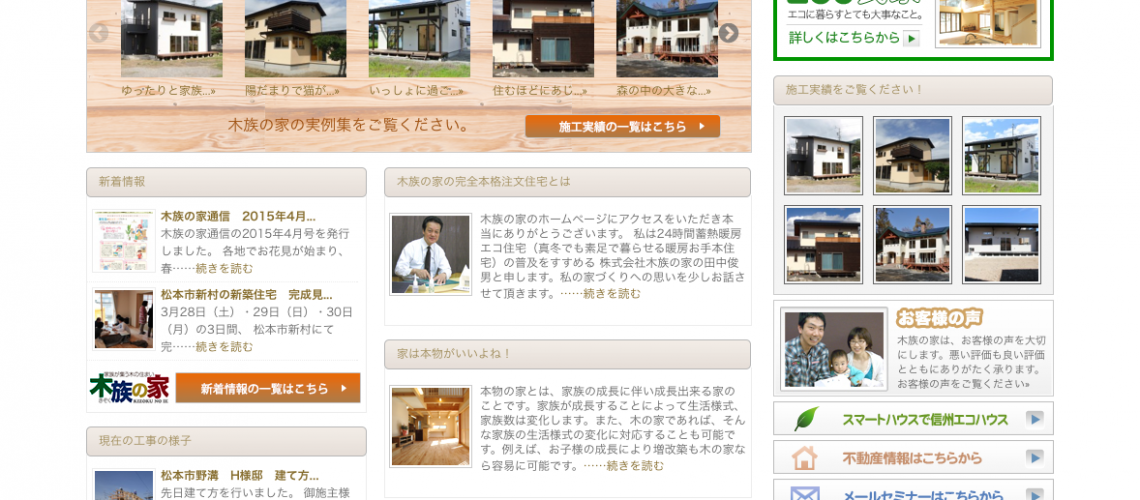Click the 家は本物がいいよね！ header
The image size is (1140, 500).
(567, 354)
